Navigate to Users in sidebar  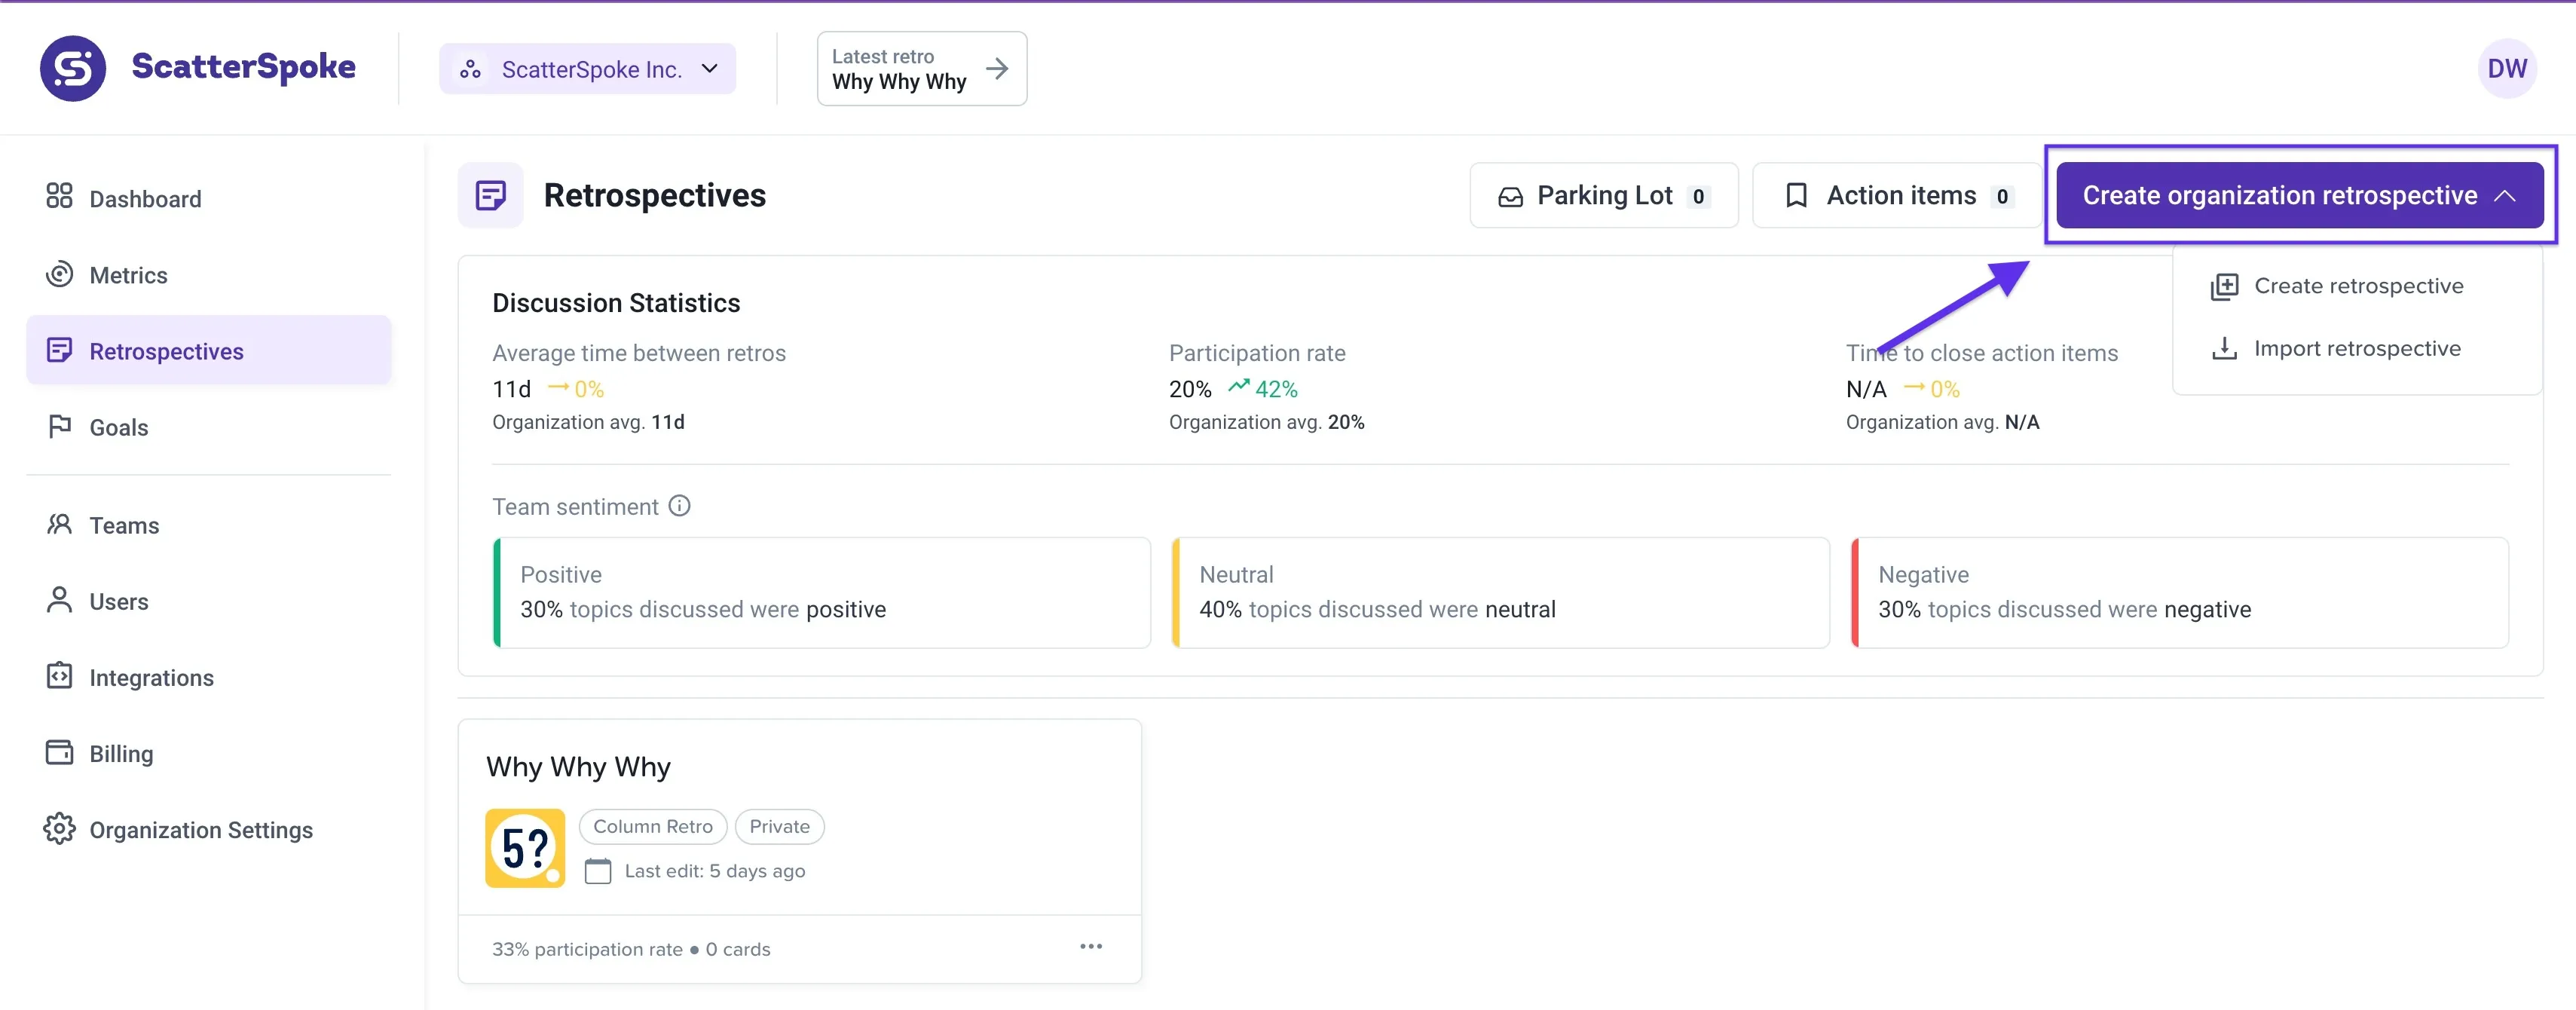(x=118, y=601)
